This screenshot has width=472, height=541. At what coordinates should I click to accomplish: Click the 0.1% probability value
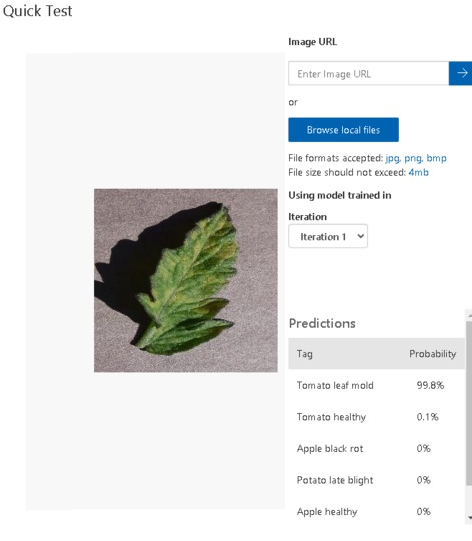click(427, 417)
